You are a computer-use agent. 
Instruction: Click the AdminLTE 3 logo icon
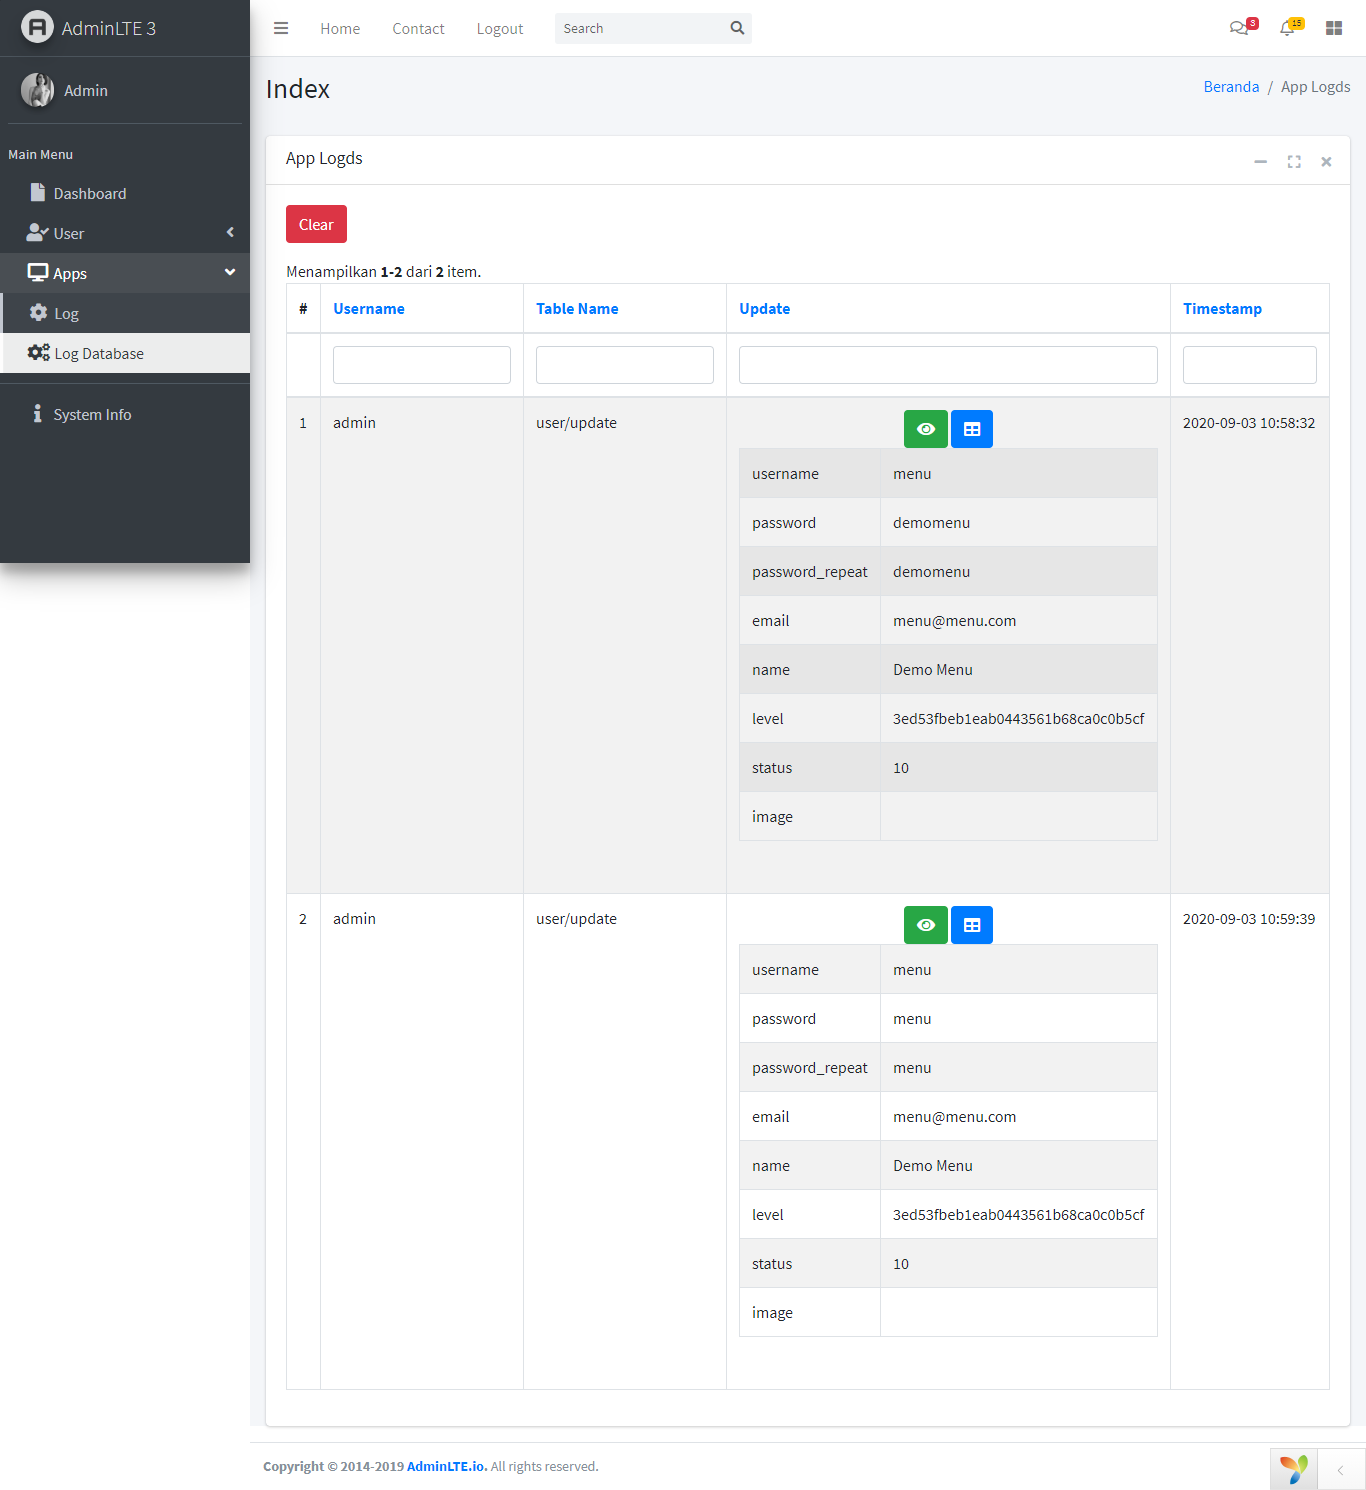pos(37,27)
